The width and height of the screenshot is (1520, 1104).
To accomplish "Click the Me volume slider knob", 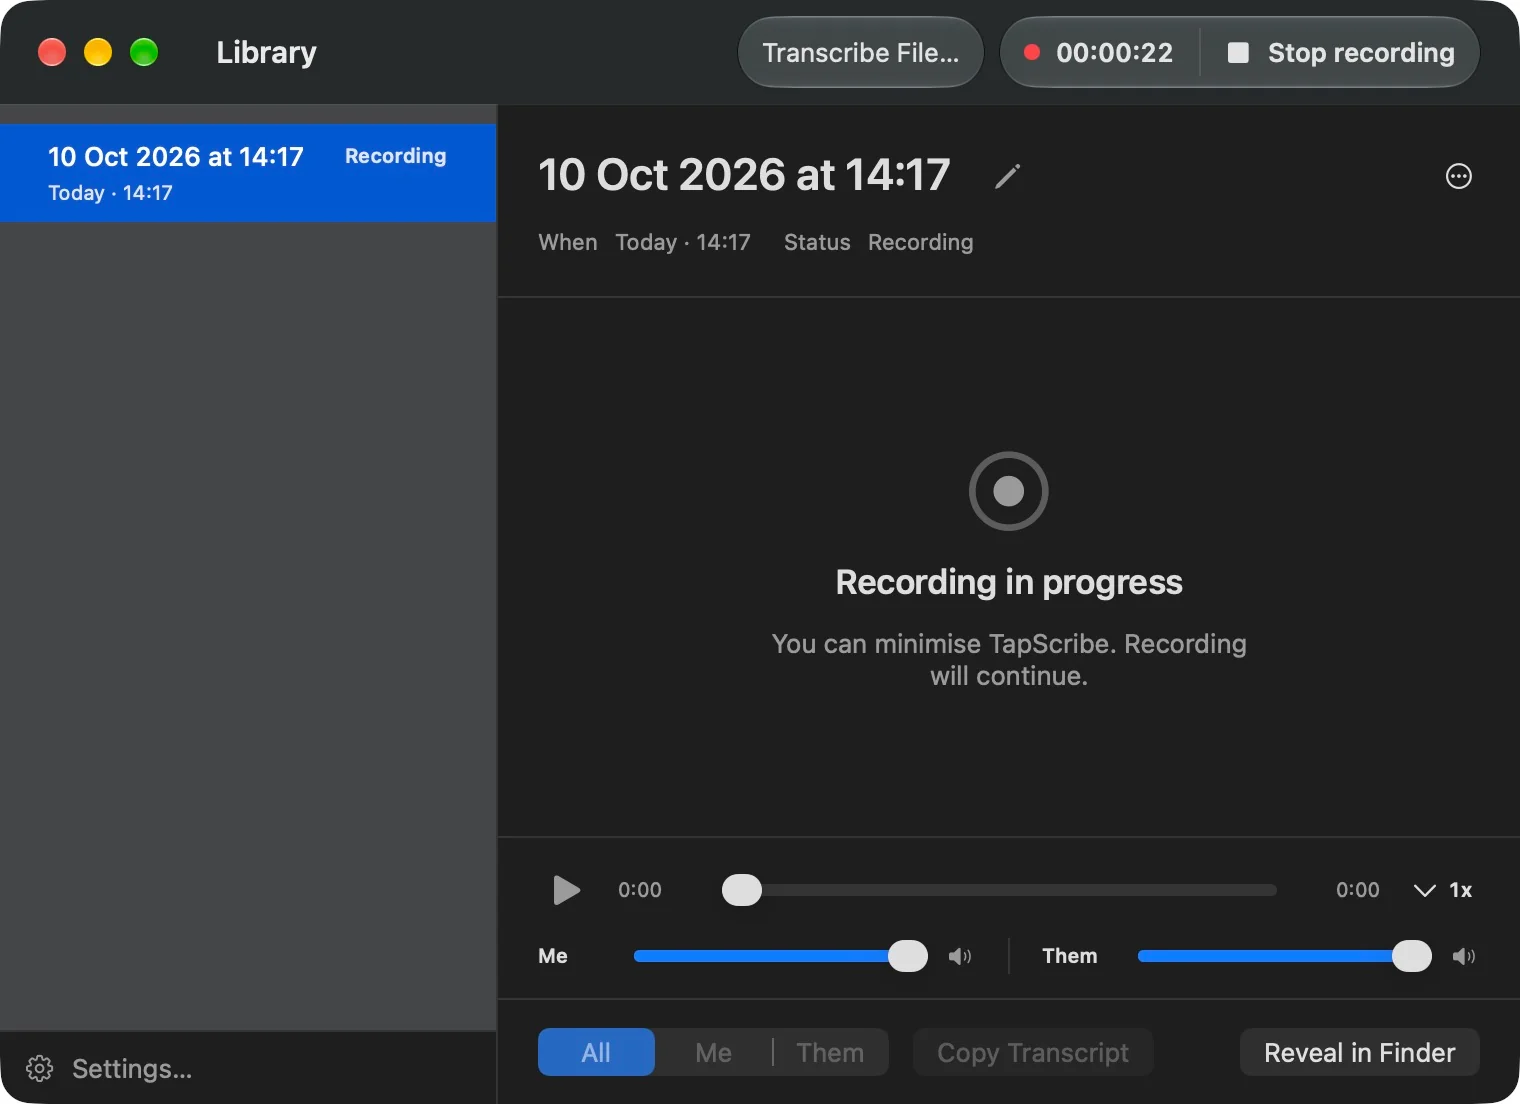I will 908,956.
